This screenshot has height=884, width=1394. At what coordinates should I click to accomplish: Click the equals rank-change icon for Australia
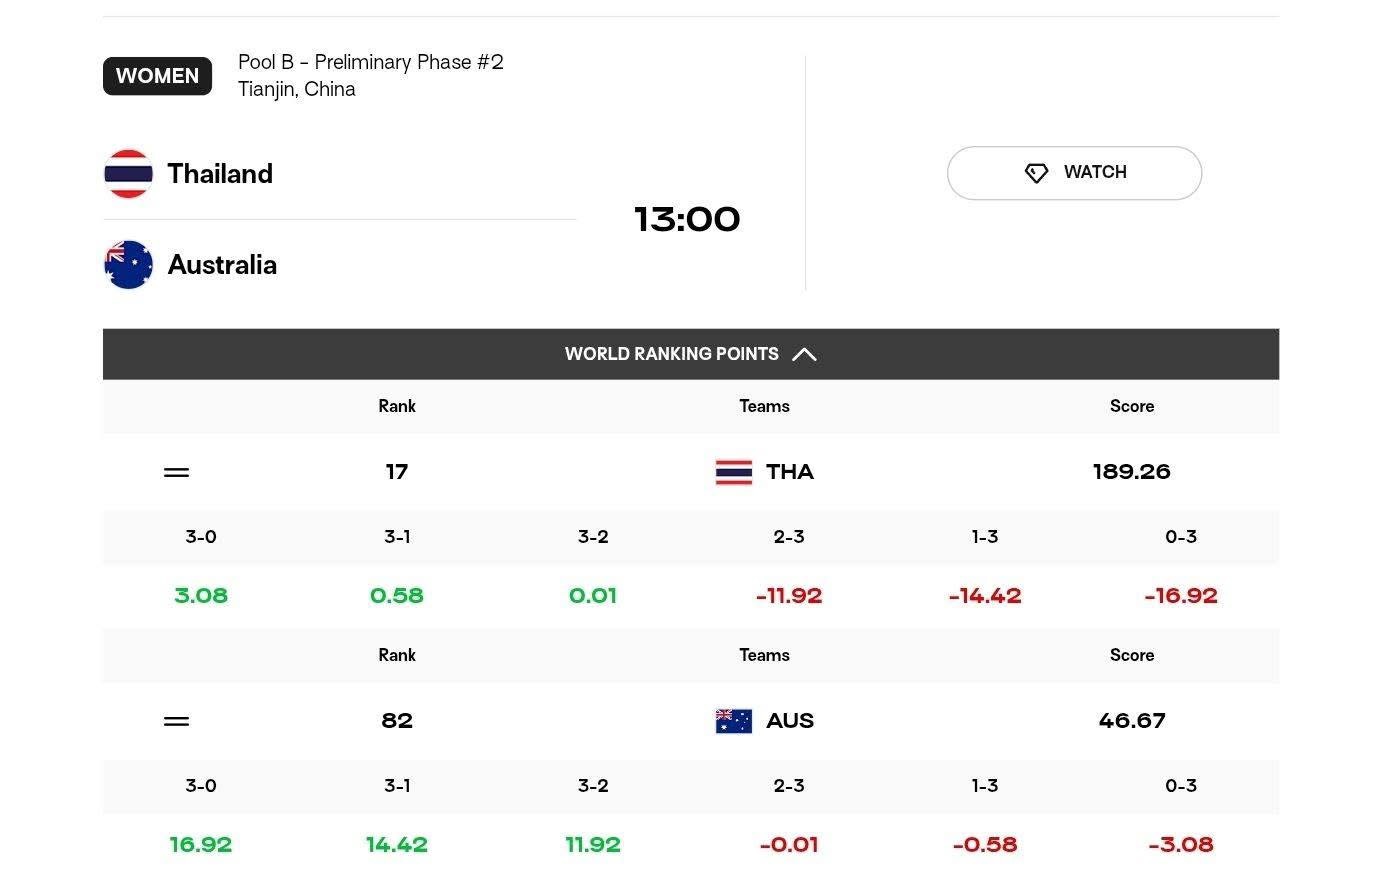pyautogui.click(x=176, y=721)
